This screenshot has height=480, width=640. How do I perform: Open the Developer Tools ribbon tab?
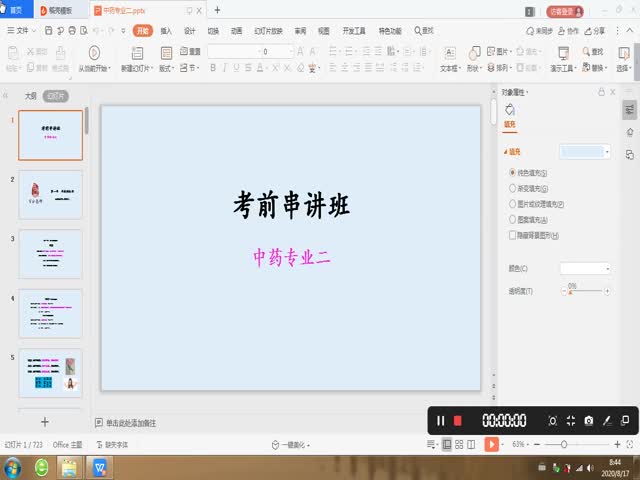point(353,31)
